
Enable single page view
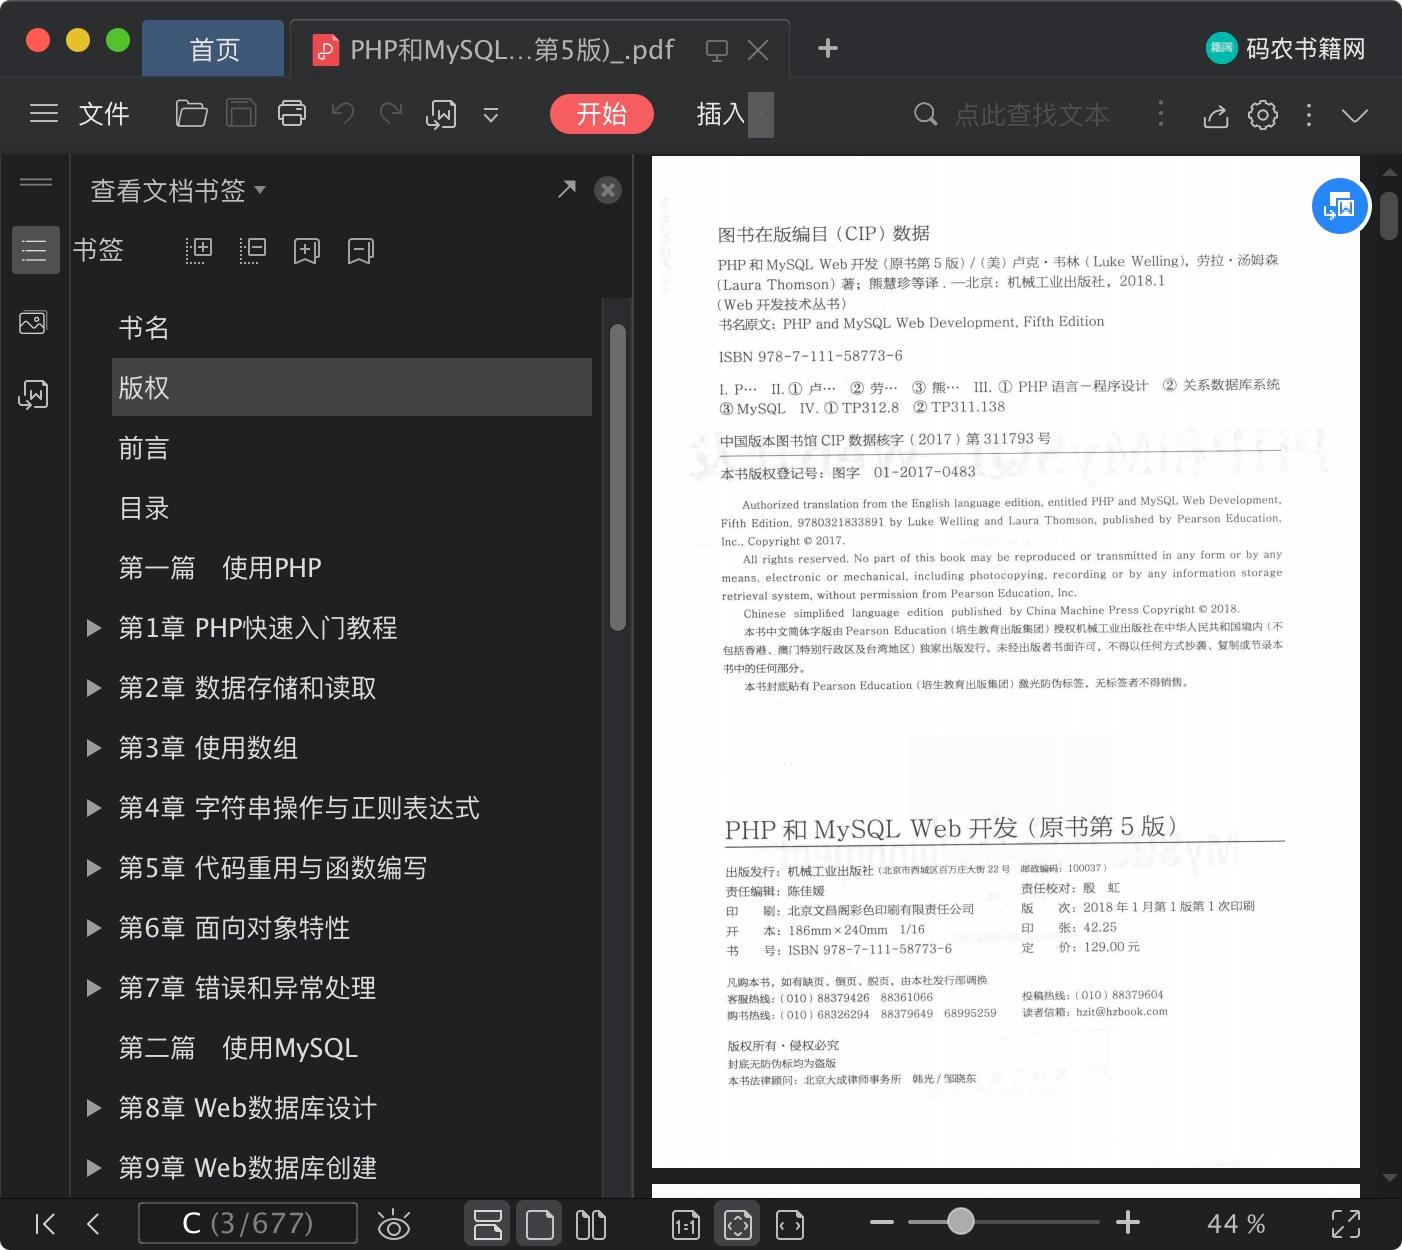pyautogui.click(x=540, y=1224)
